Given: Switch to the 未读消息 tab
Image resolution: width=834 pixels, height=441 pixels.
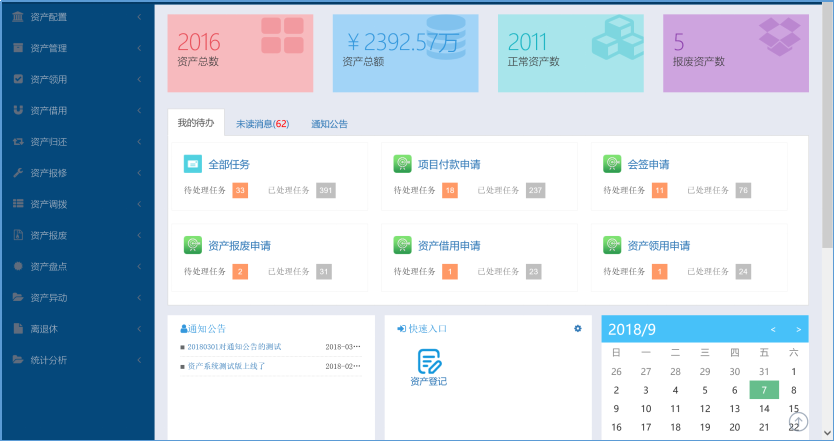Looking at the screenshot, I should 262,124.
